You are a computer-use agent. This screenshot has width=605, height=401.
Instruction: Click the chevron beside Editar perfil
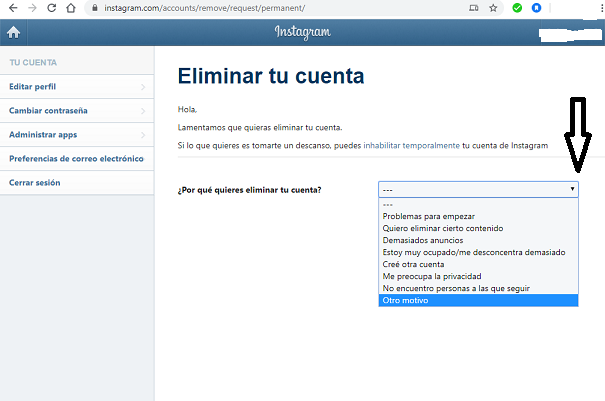tap(143, 87)
